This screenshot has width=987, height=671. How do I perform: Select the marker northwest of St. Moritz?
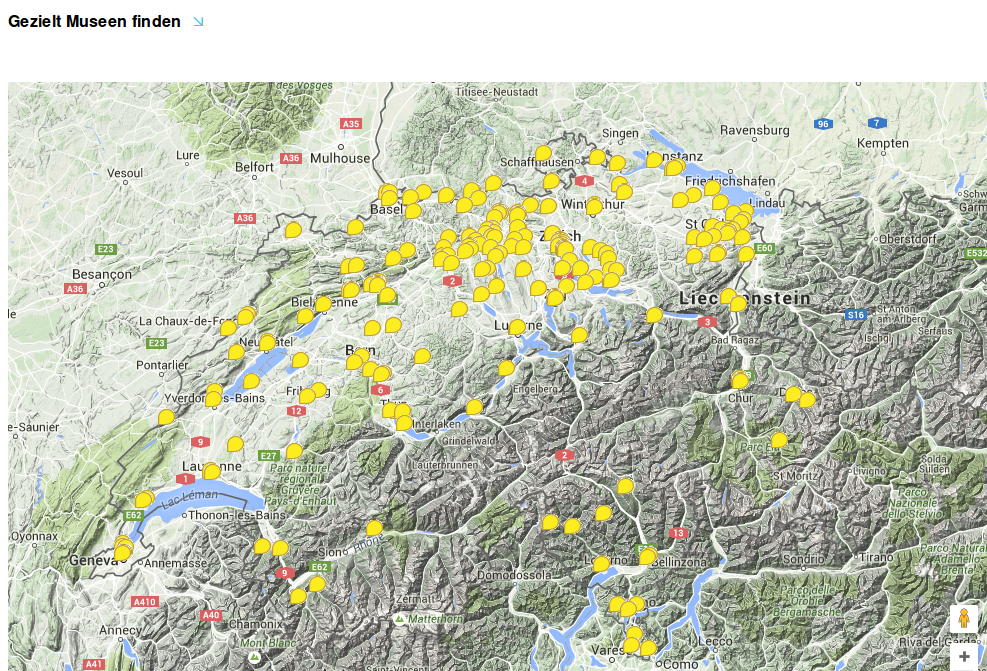click(x=779, y=439)
